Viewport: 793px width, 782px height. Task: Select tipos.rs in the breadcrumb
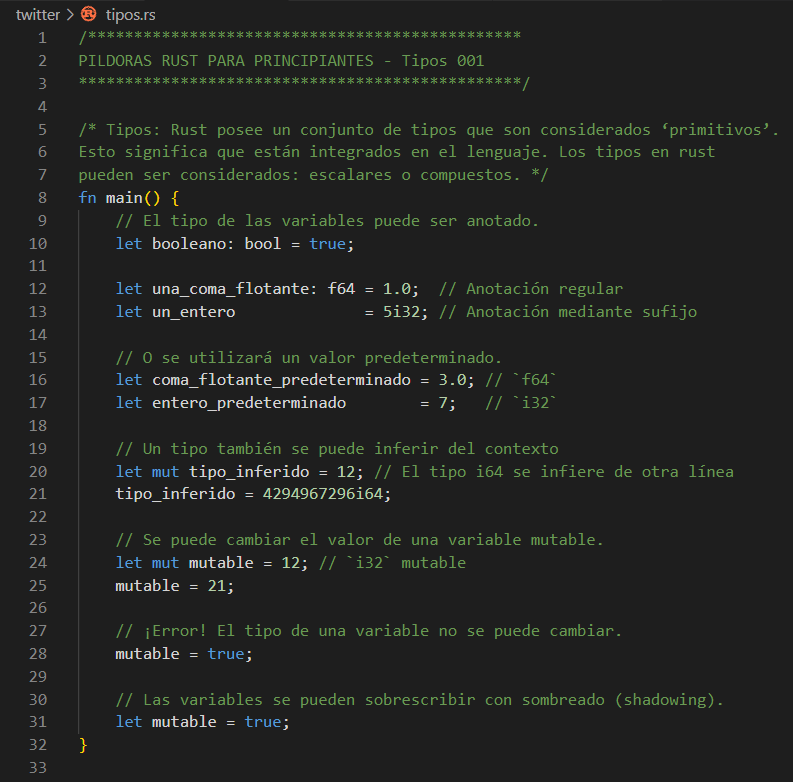(130, 15)
